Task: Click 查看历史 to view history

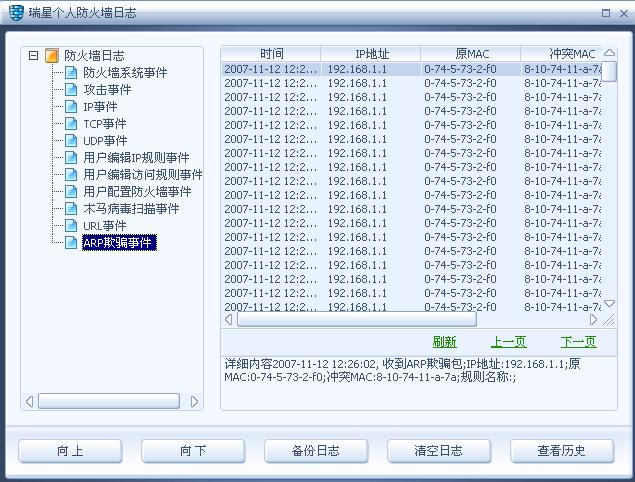Action: point(562,451)
